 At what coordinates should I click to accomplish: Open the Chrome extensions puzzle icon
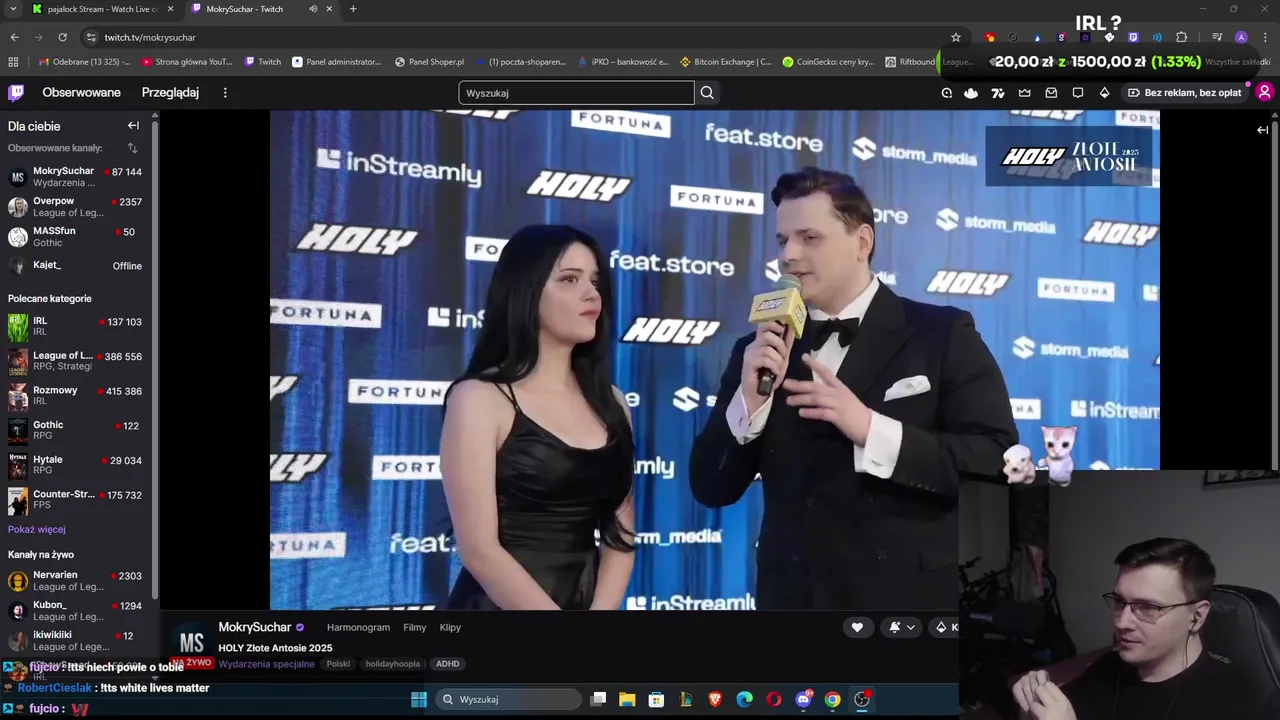coord(1181,37)
